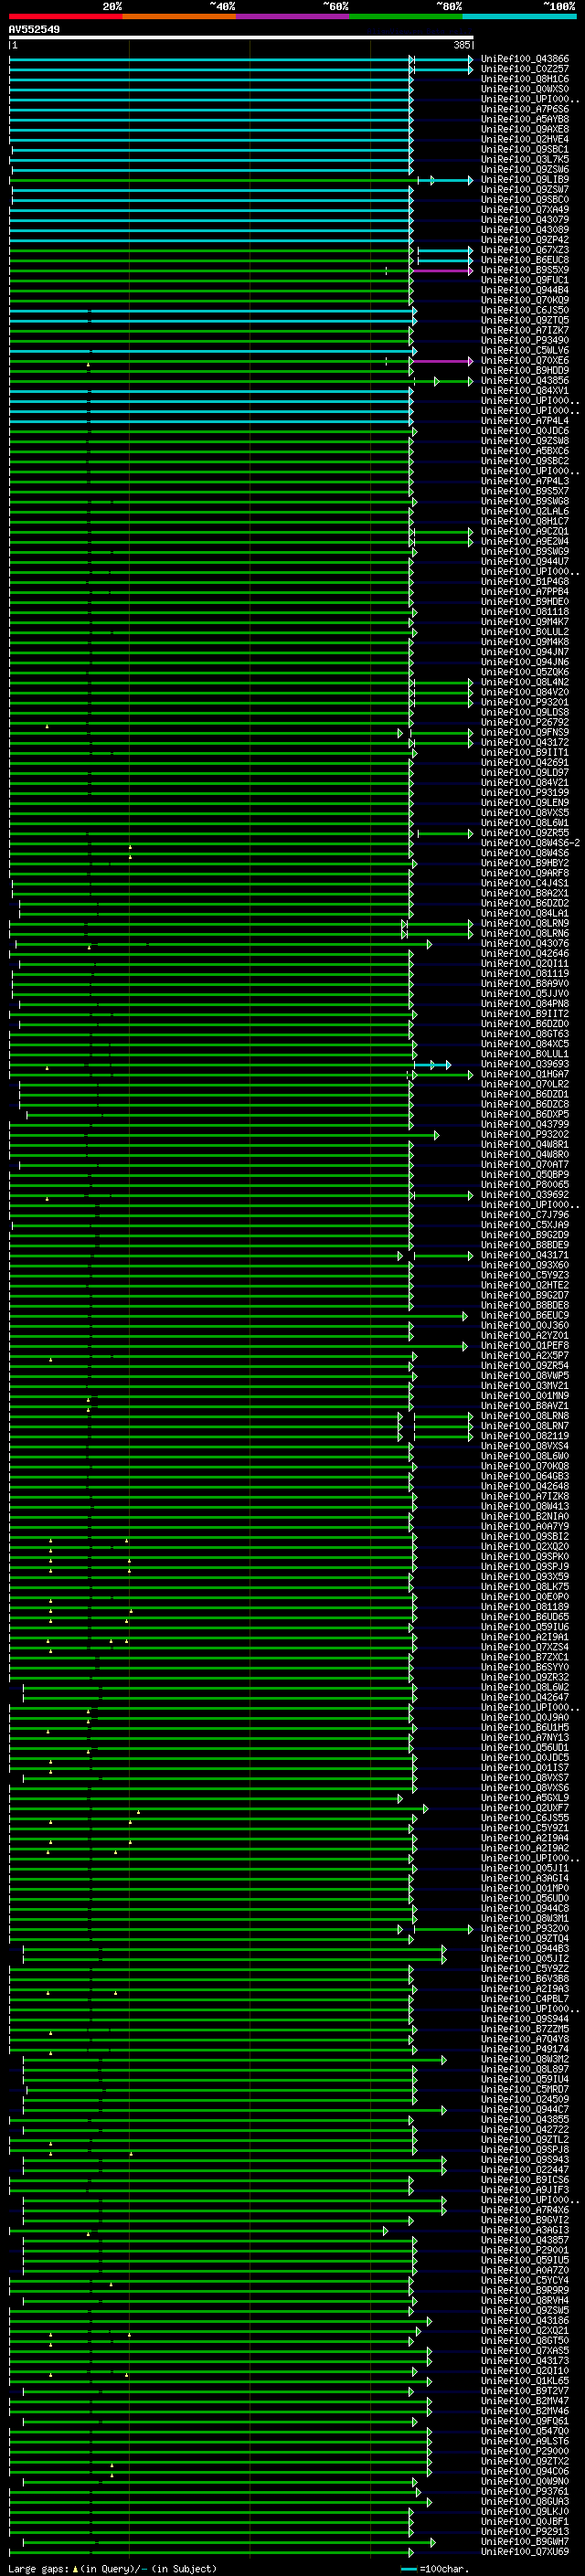Click the cyan alignment bar of Q84XV1
This screenshot has height=2576, width=585.
click(211, 391)
